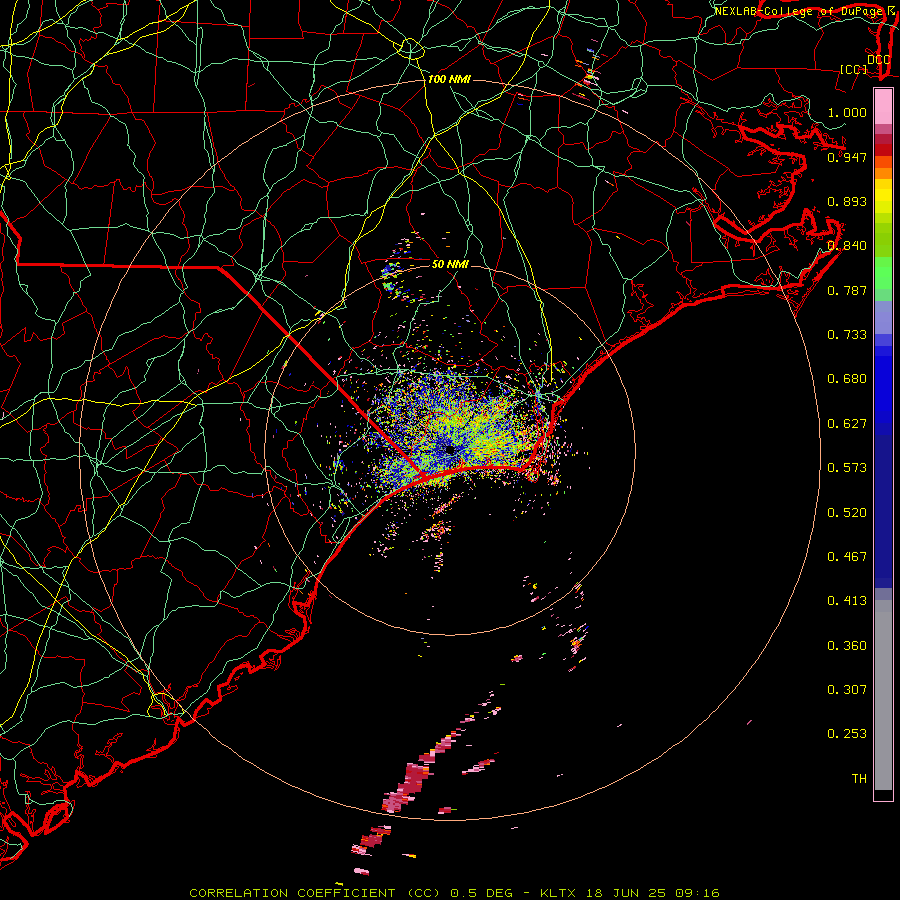The image size is (900, 900).
Task: Select the 0.573 legend value
Action: pyautogui.click(x=847, y=468)
